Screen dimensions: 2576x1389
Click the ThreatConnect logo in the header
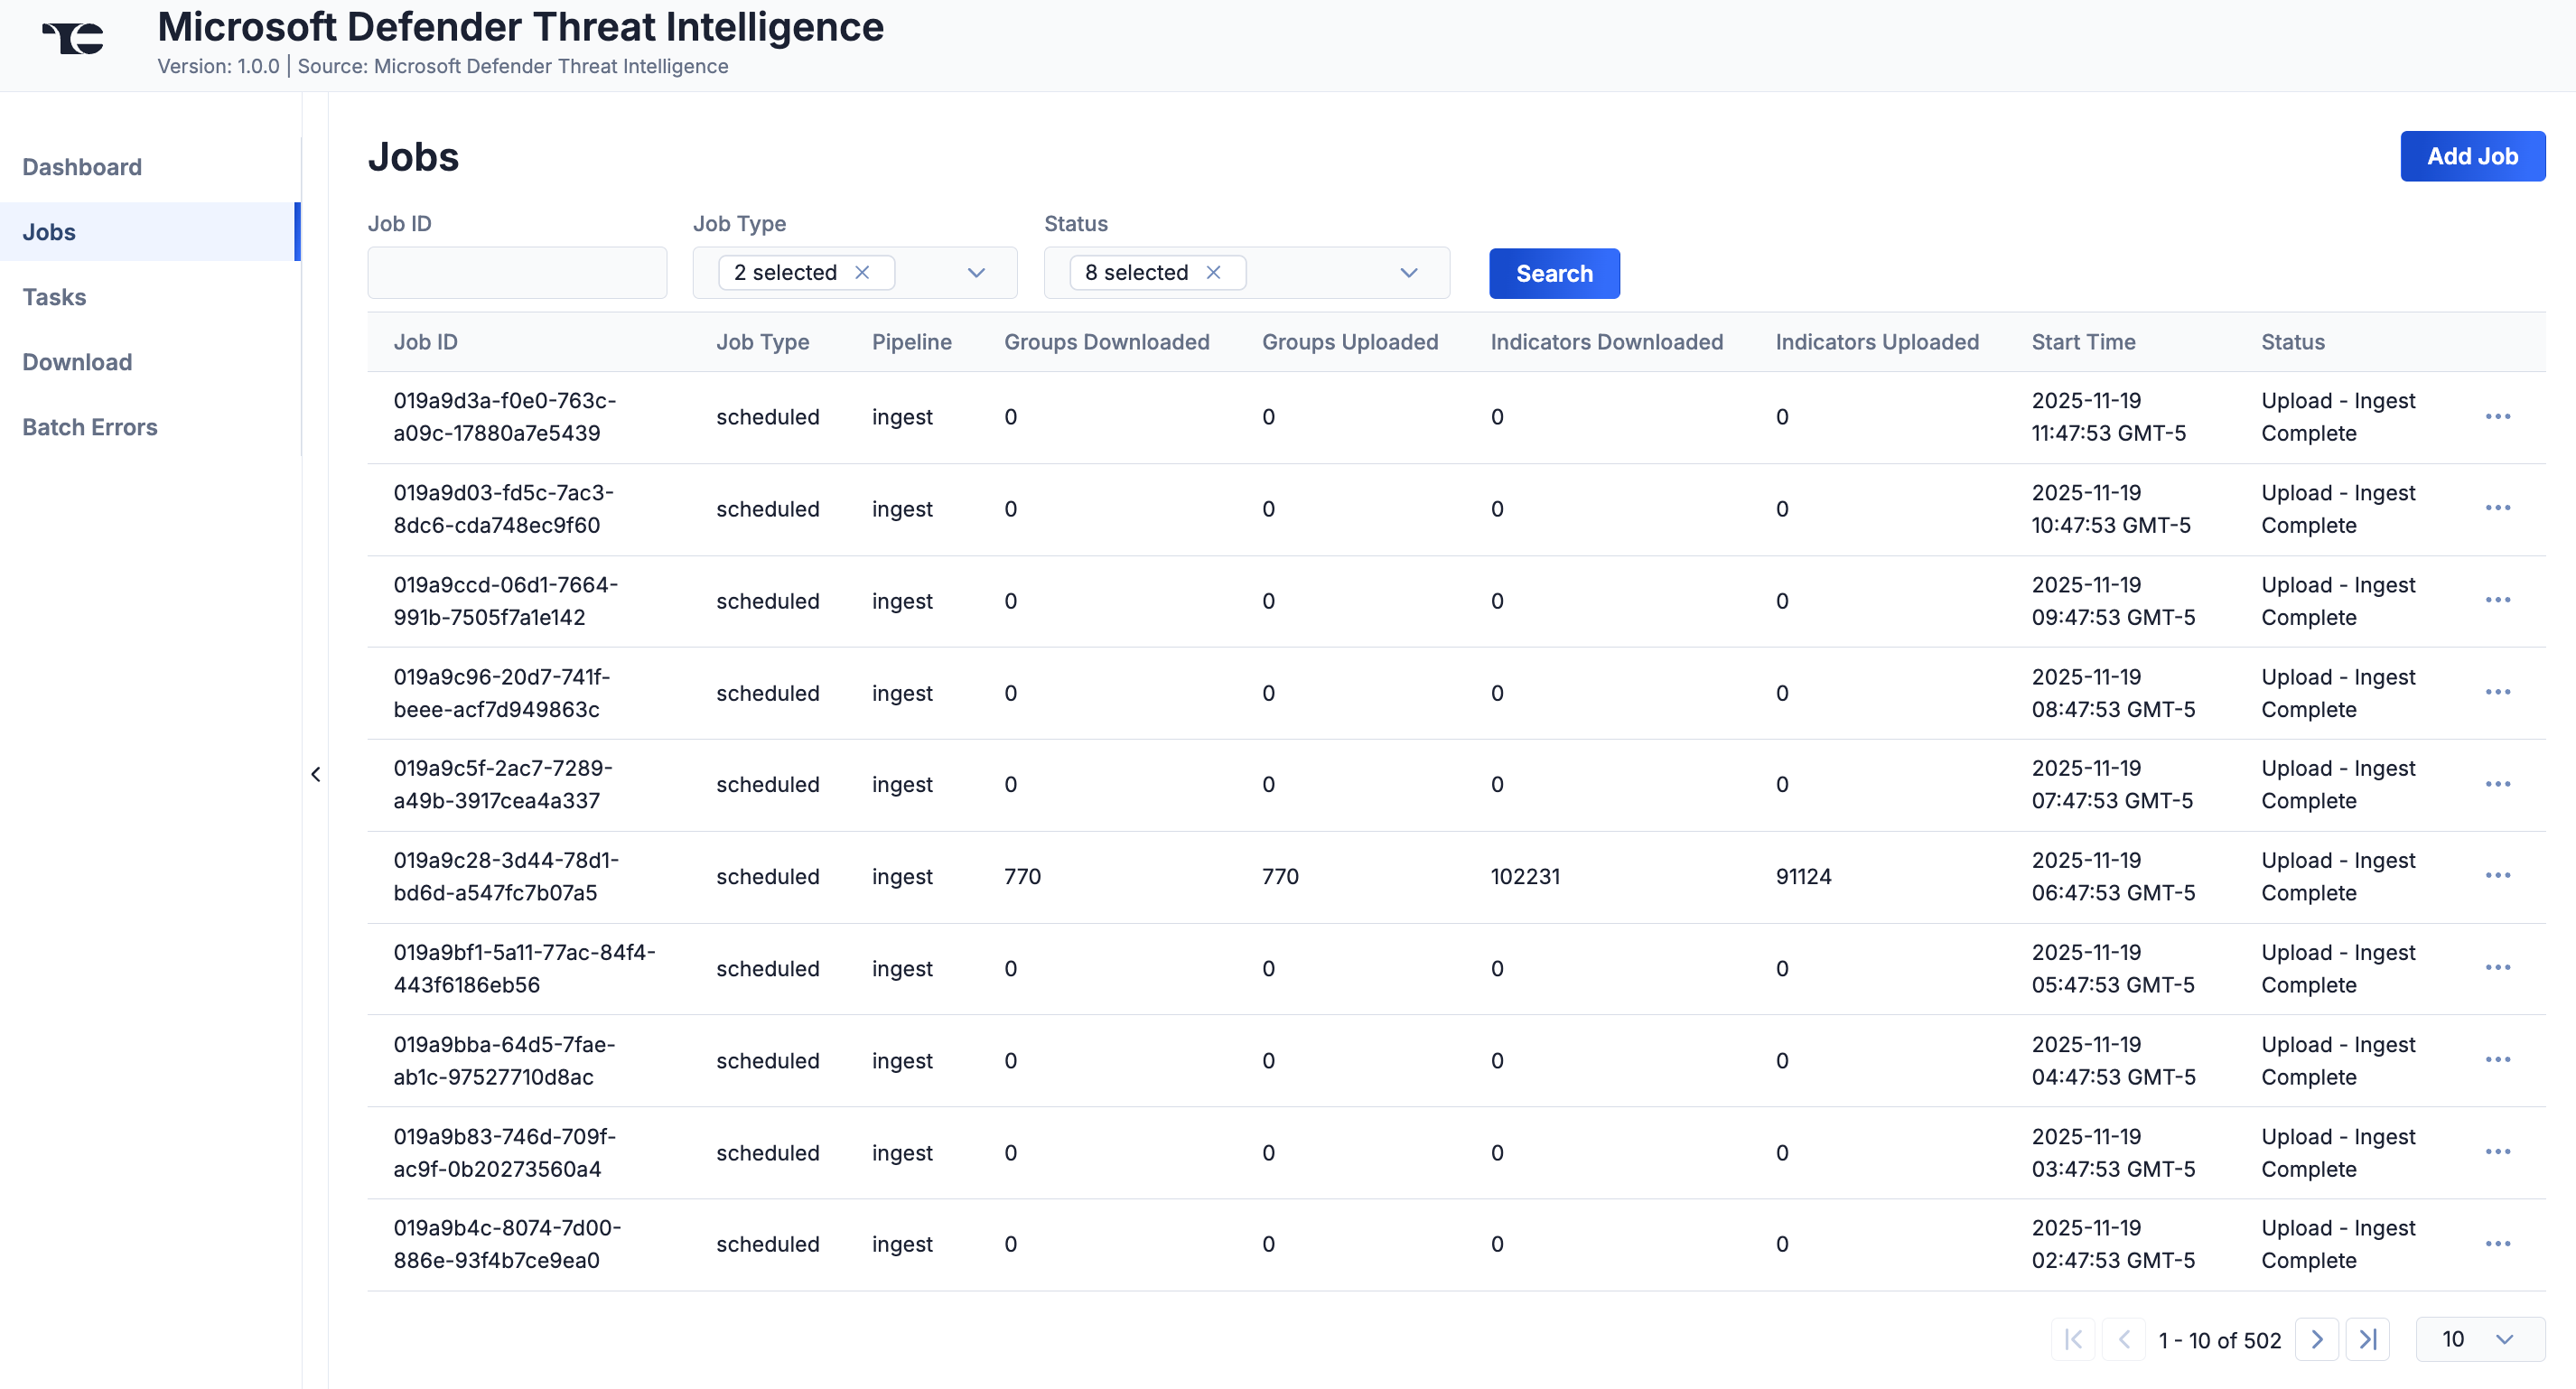tap(71, 37)
